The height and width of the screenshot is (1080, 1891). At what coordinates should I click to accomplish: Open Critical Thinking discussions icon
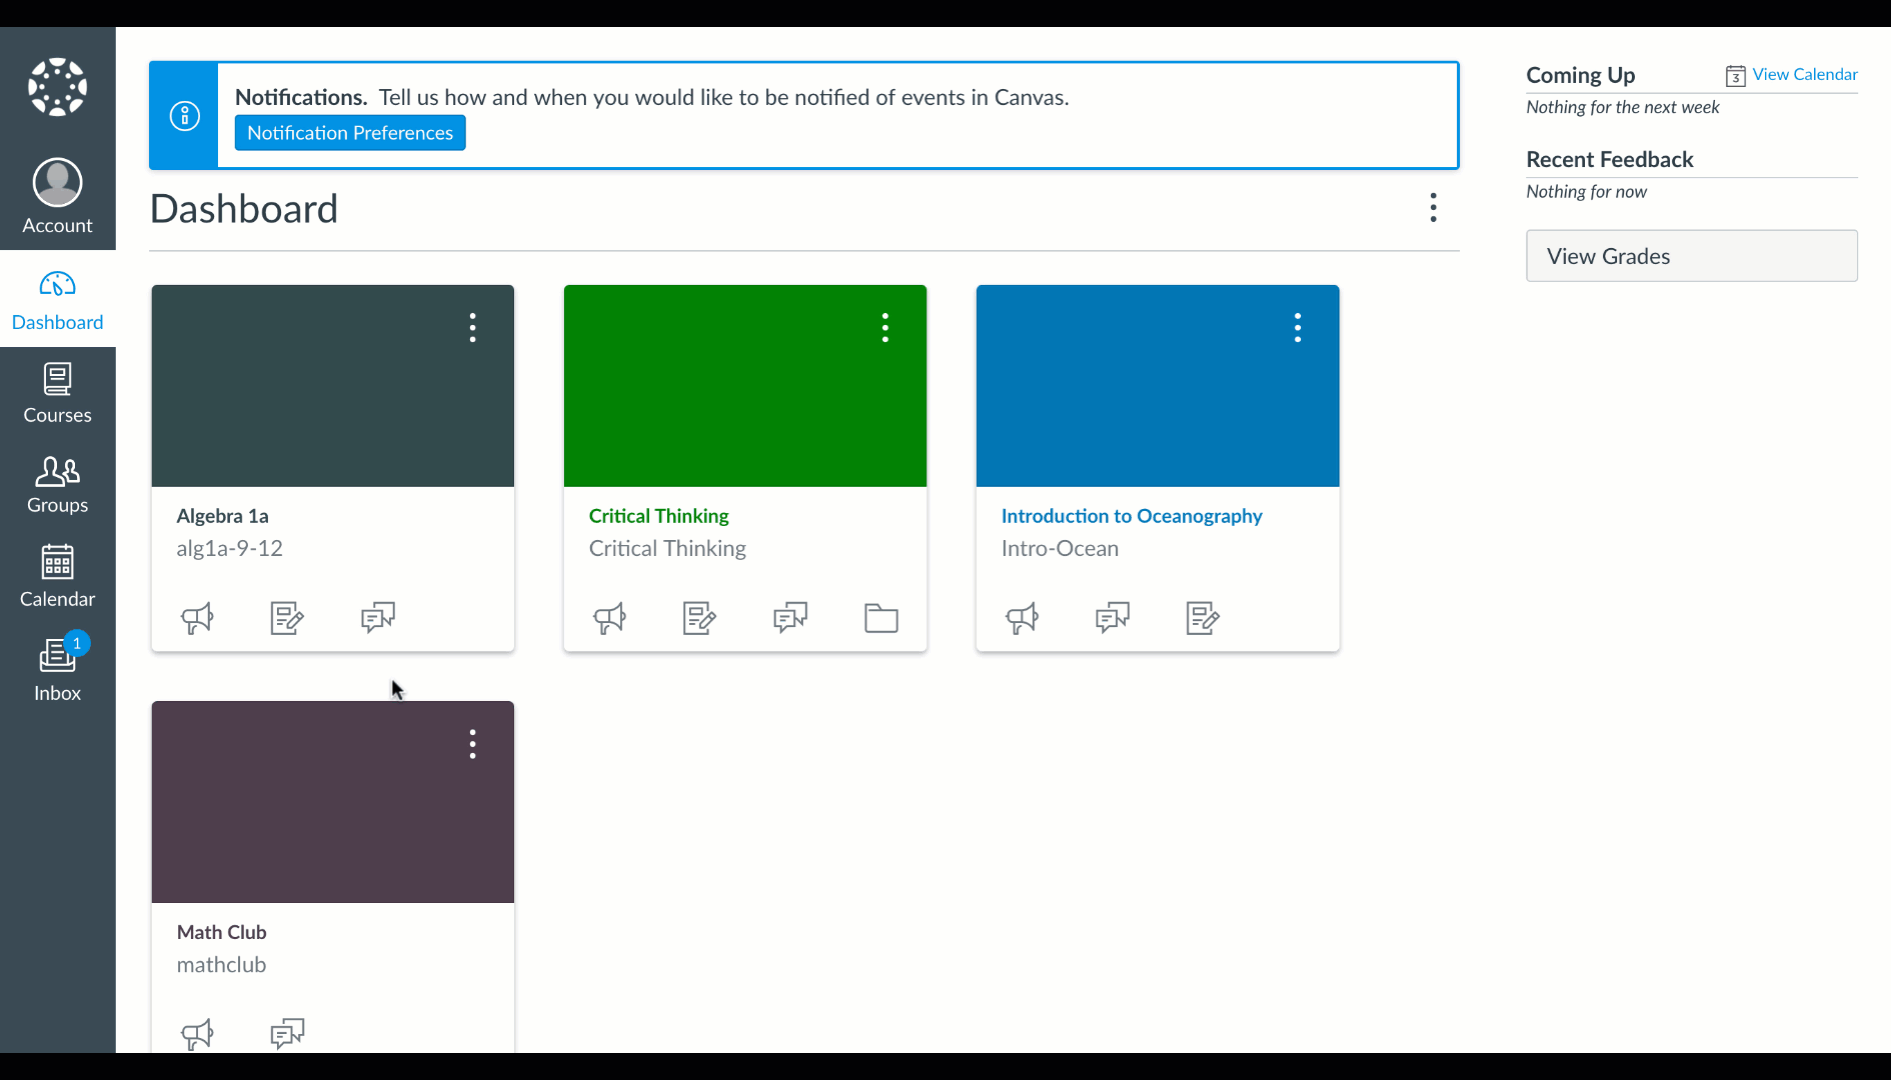(790, 618)
